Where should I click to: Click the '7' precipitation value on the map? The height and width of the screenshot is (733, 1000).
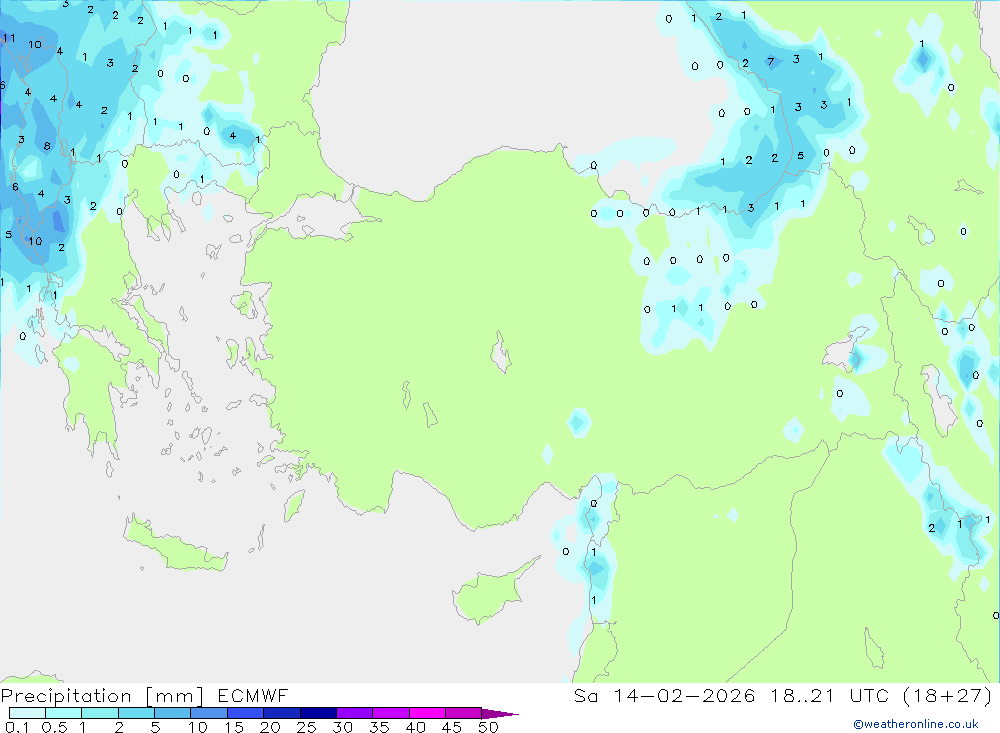pyautogui.click(x=770, y=62)
